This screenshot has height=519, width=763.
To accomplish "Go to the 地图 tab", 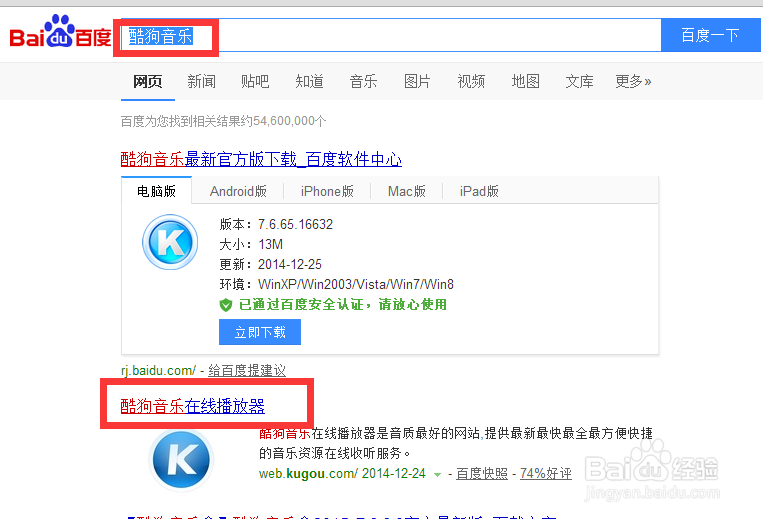I will coord(526,81).
